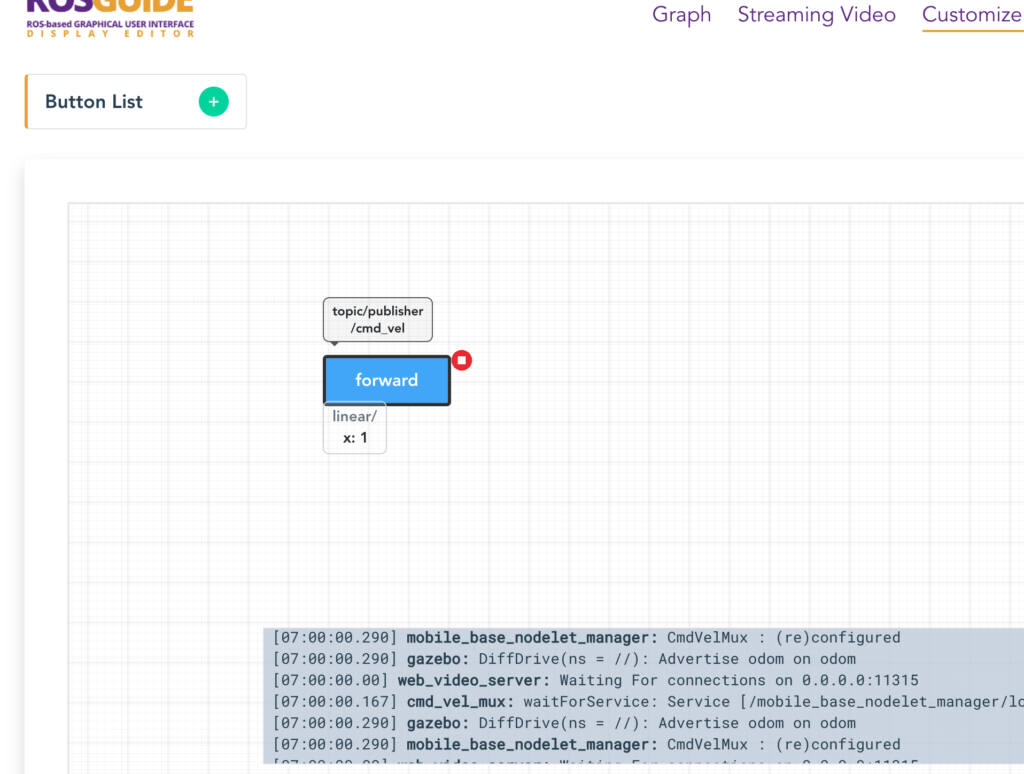Click the /cmd_vel topic text in the tooltip

point(377,328)
